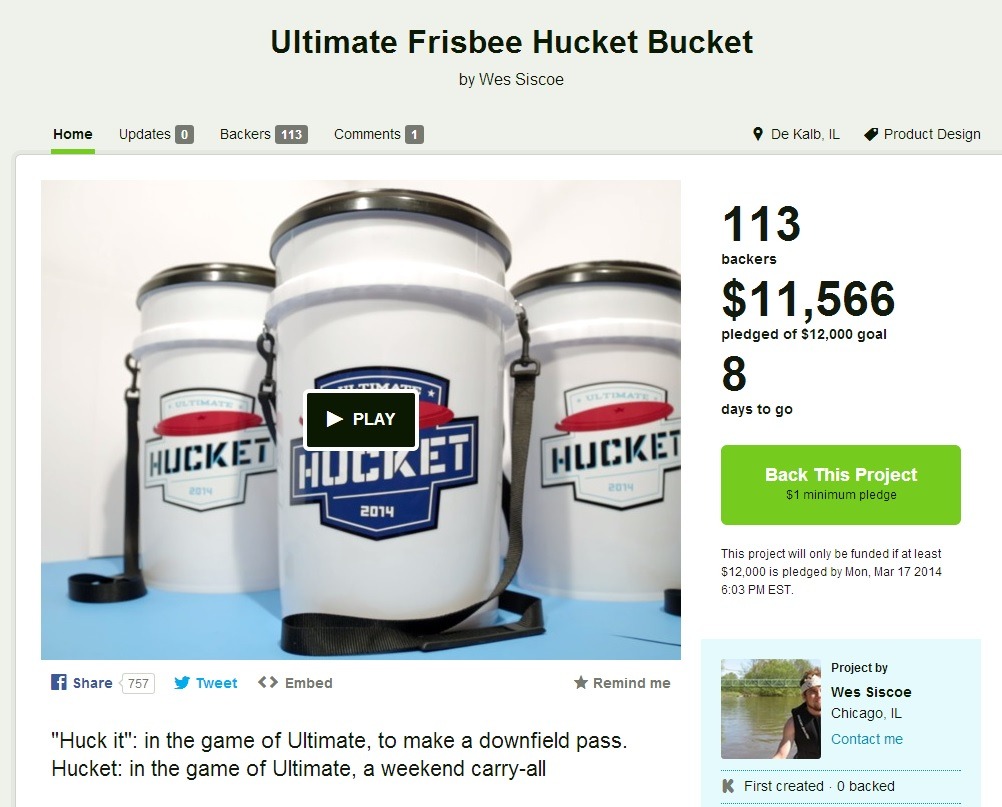Click the by Wes Siscoe byline under title
The image size is (1002, 807).
click(511, 79)
